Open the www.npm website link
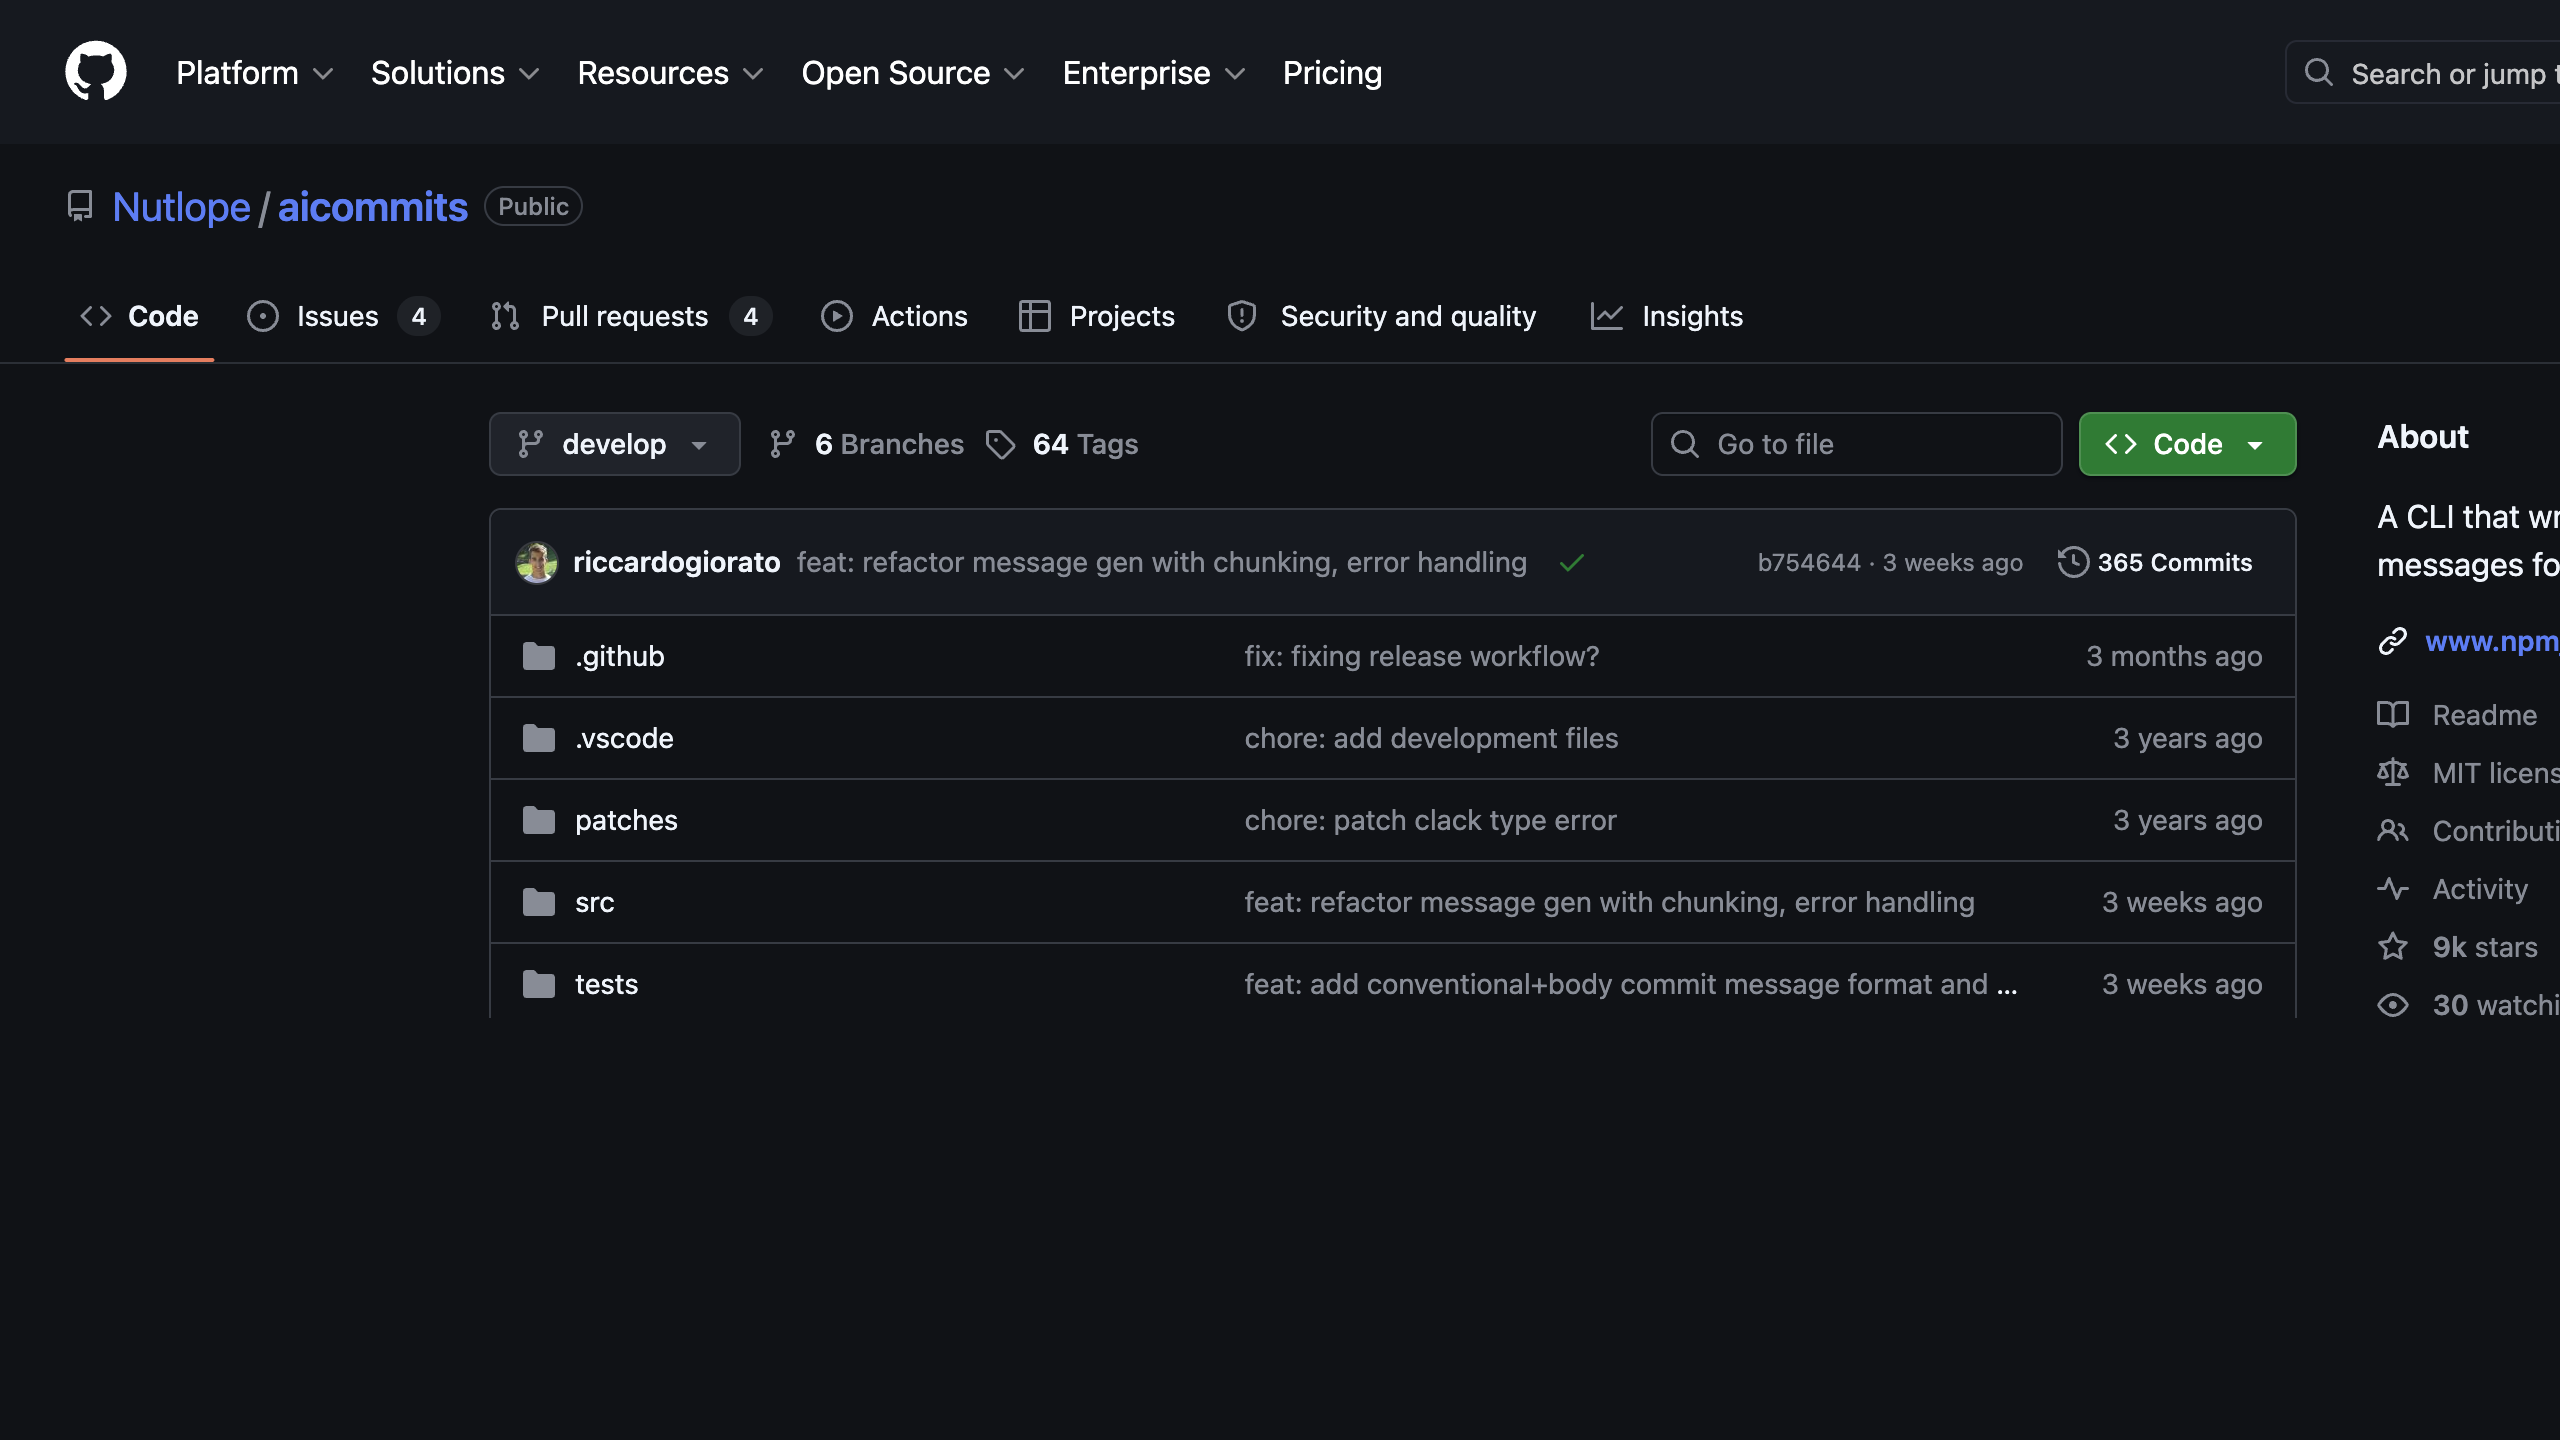Image resolution: width=2560 pixels, height=1440 pixels. (x=2492, y=641)
